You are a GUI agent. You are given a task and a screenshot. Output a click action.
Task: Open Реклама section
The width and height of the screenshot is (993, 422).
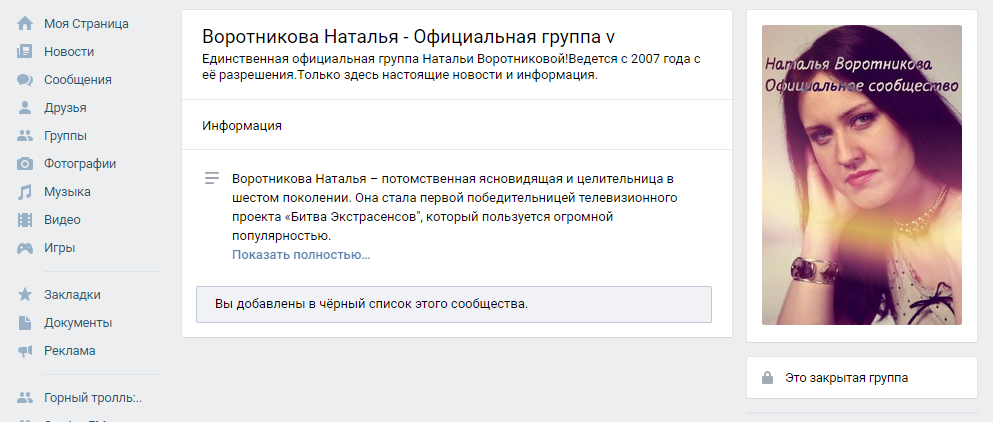pyautogui.click(x=70, y=350)
